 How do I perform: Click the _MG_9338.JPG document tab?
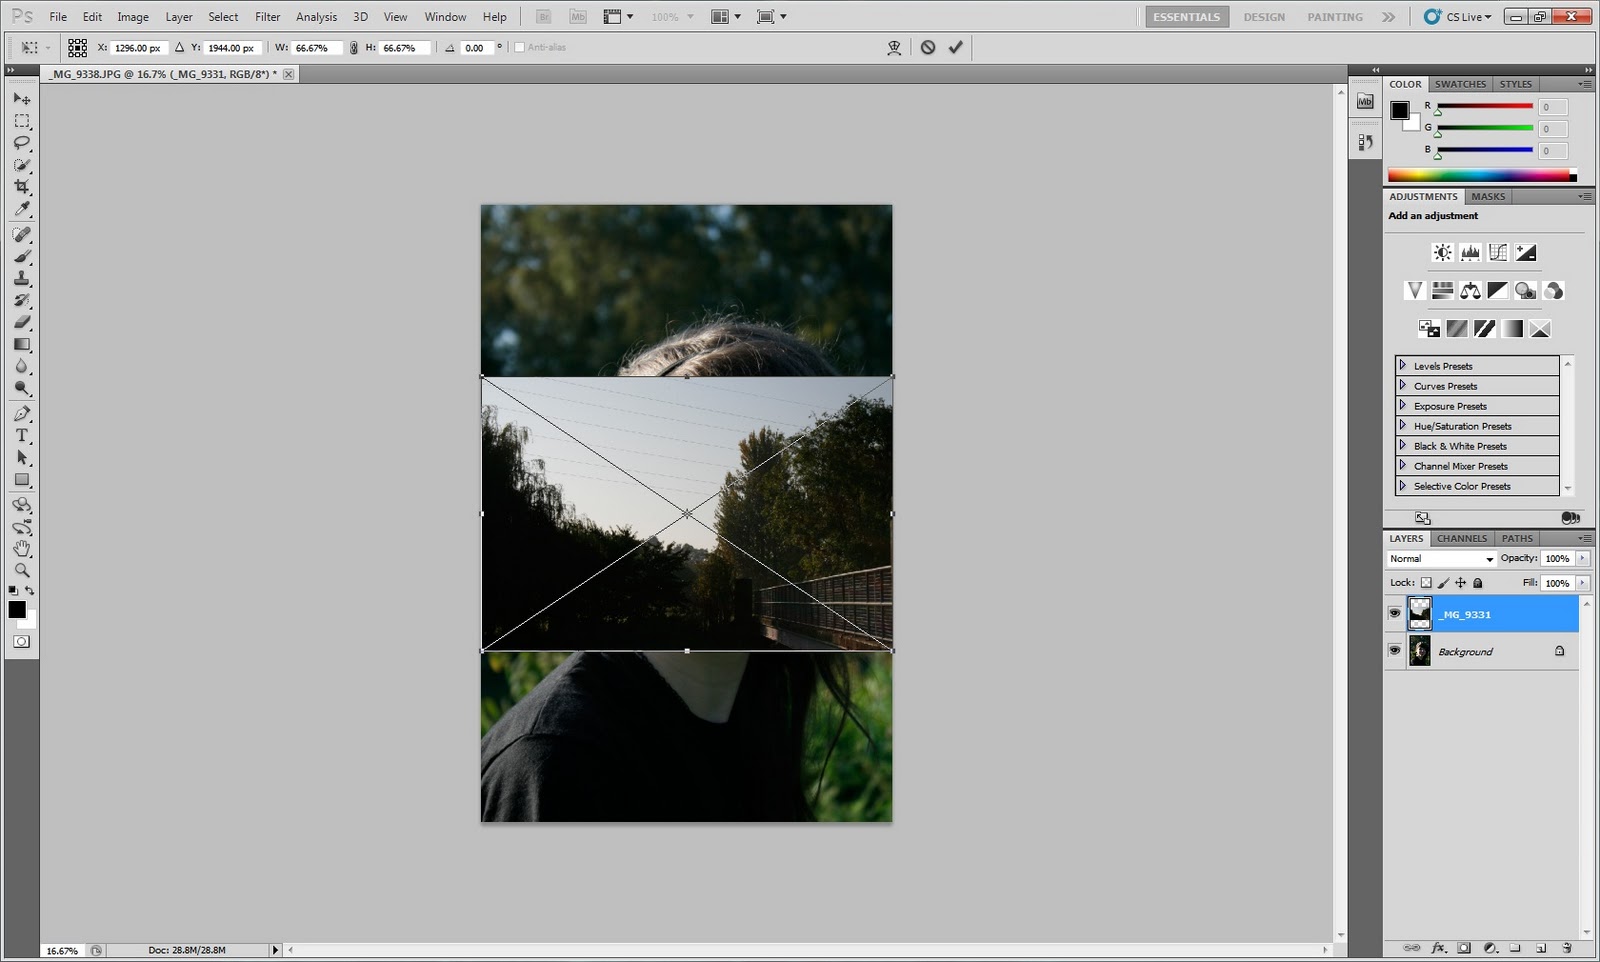[x=160, y=73]
